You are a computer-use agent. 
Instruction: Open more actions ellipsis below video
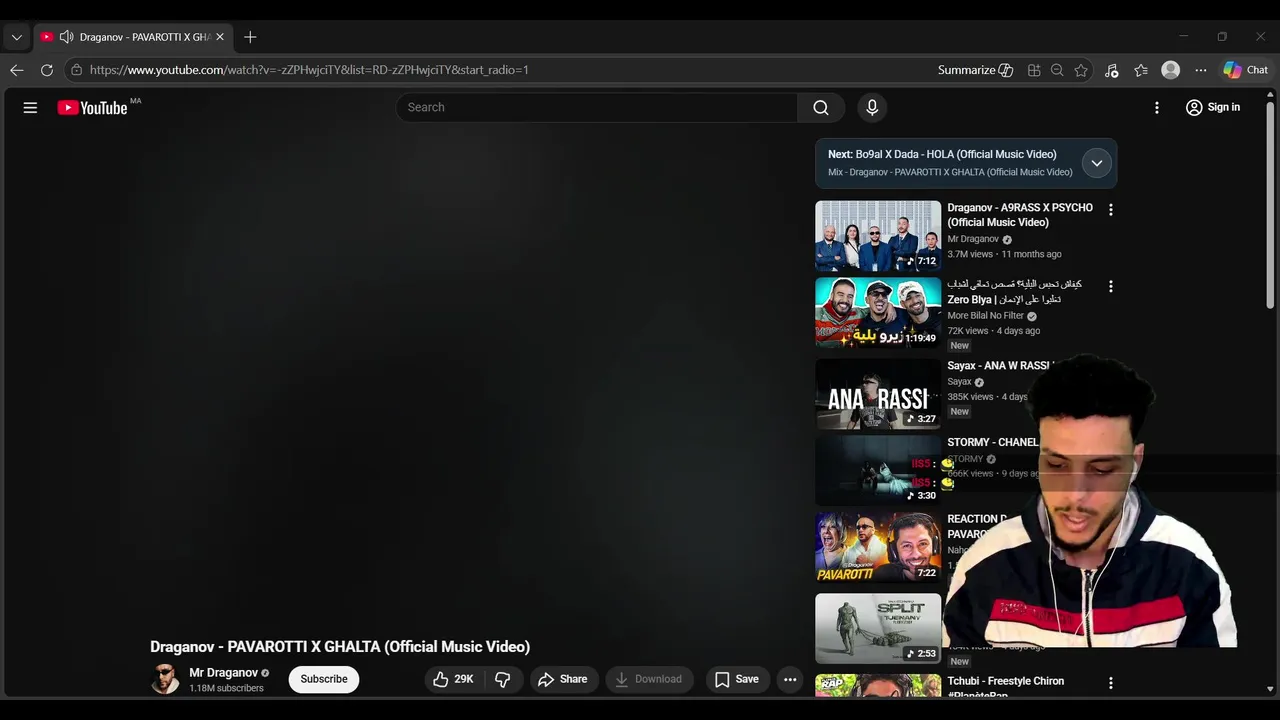(790, 679)
